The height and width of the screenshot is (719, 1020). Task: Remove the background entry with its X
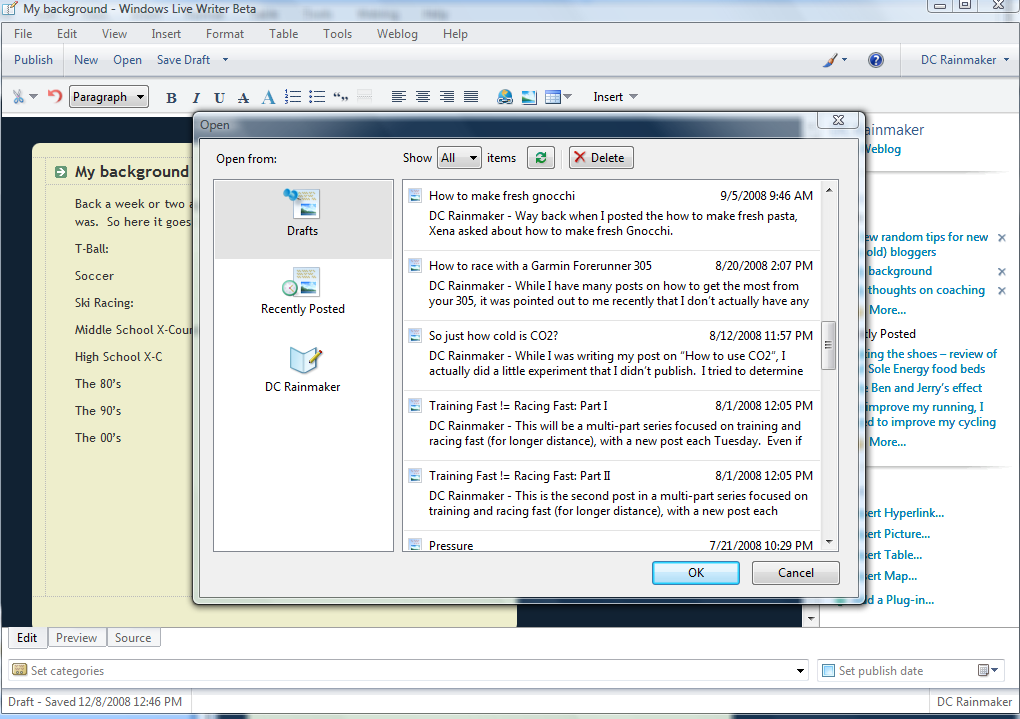tap(1002, 271)
